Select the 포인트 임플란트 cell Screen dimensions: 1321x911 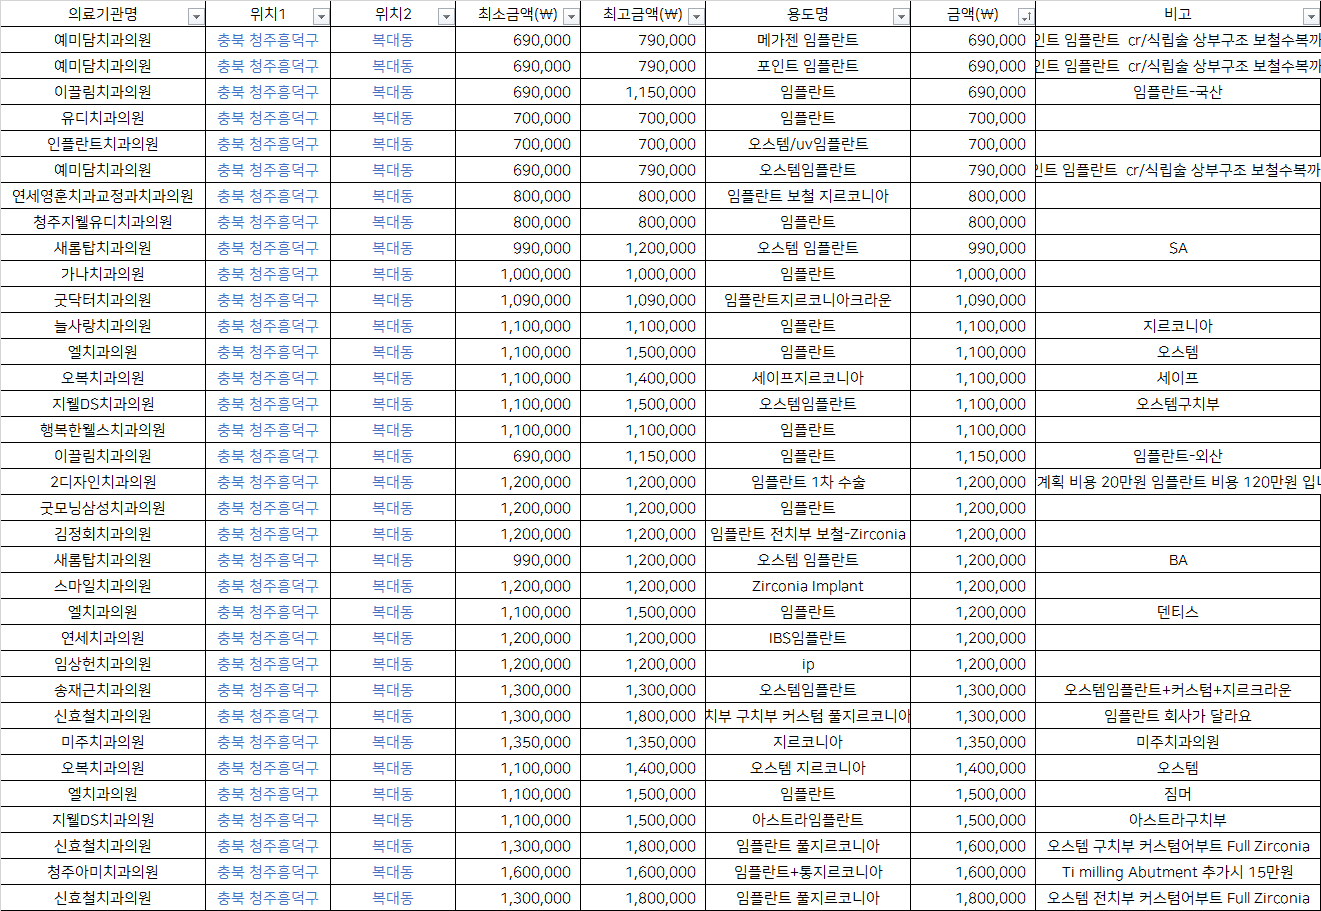click(x=808, y=66)
